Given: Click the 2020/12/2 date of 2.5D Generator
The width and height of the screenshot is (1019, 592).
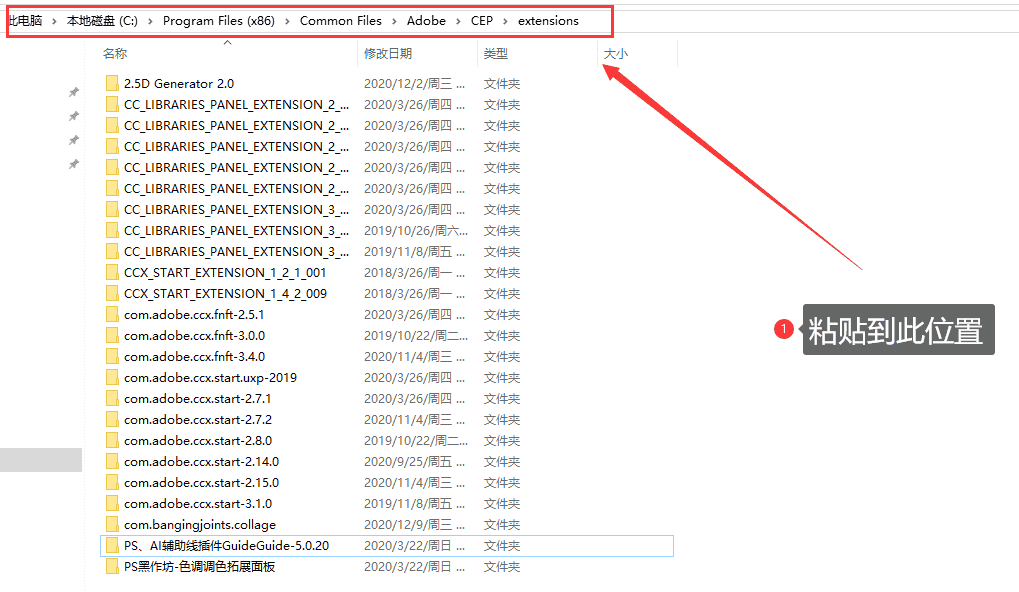Looking at the screenshot, I should tap(415, 84).
